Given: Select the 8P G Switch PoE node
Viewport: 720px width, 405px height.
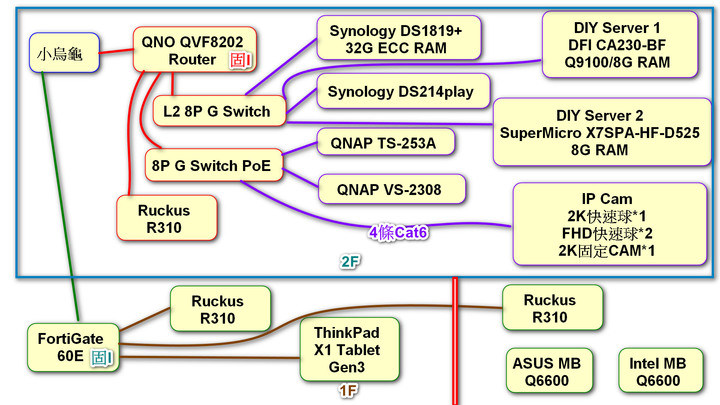Looking at the screenshot, I should [x=214, y=165].
